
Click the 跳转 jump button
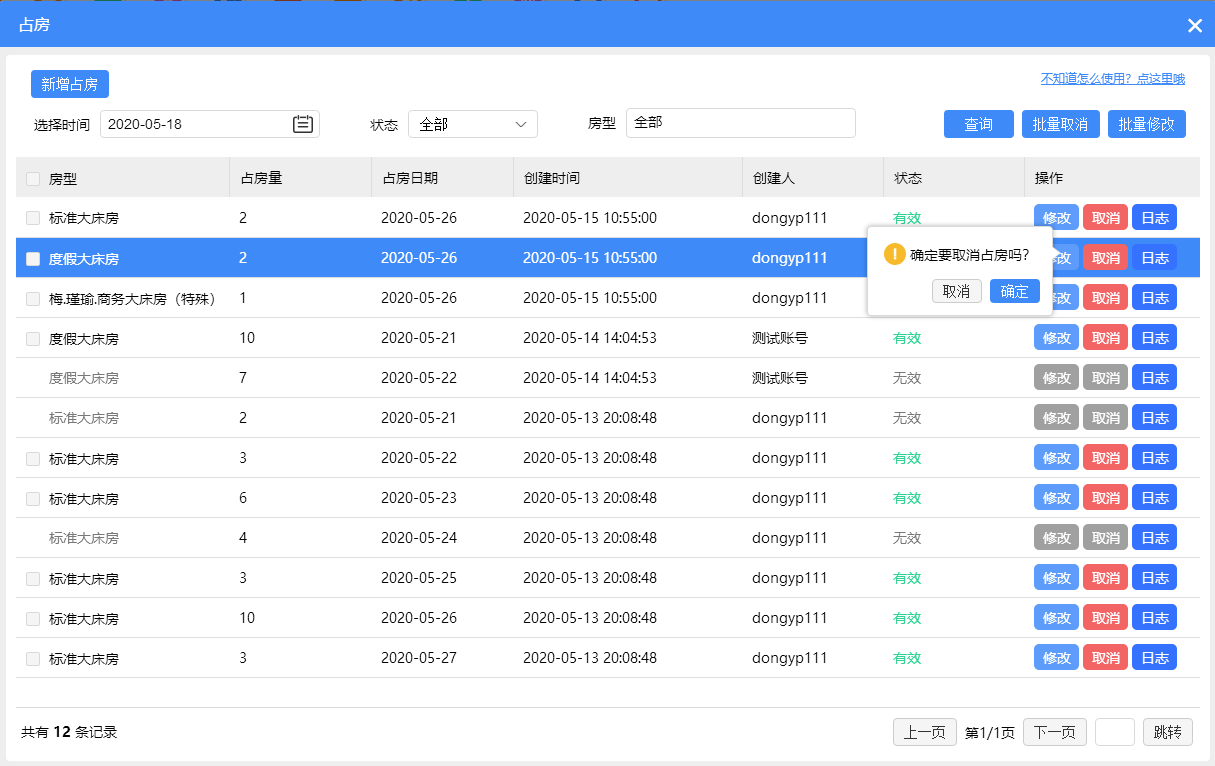(1168, 732)
